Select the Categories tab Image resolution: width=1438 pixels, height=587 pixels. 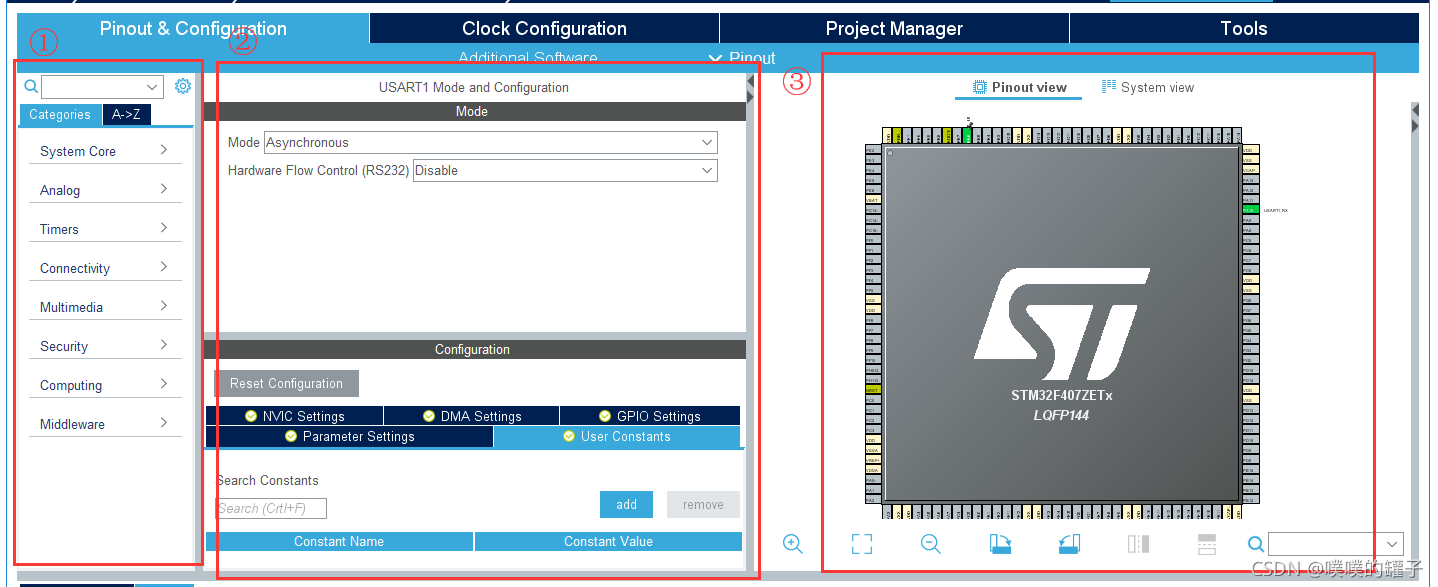pos(60,114)
